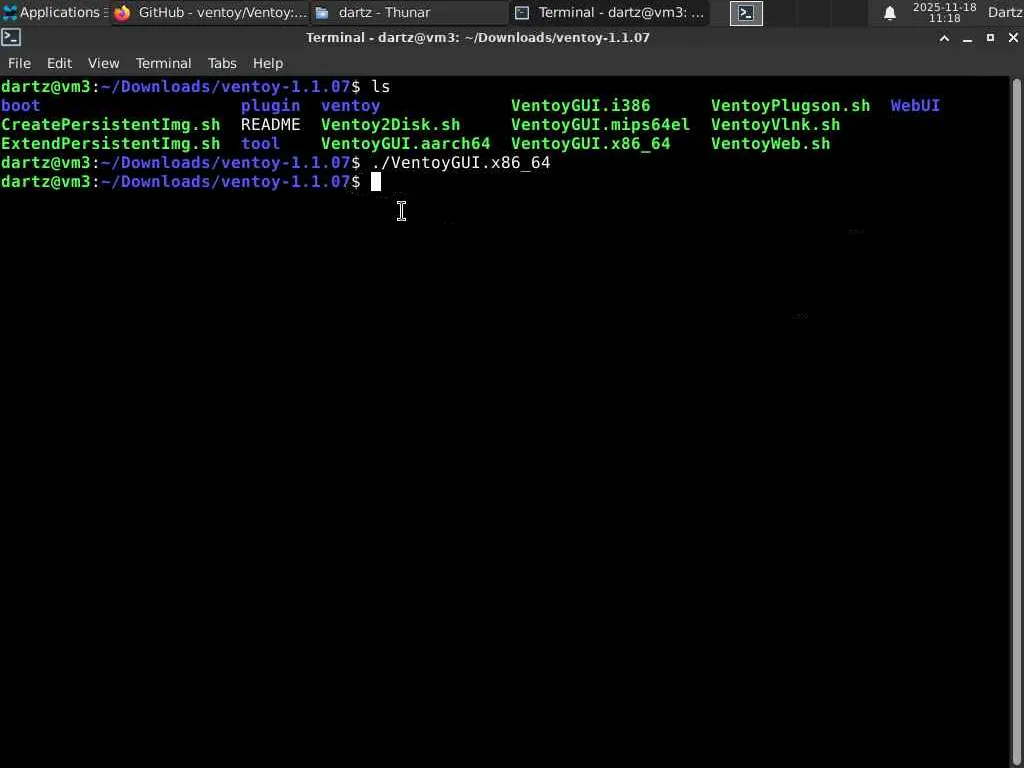Close the terminal window
Image resolution: width=1024 pixels, height=768 pixels.
point(1013,39)
